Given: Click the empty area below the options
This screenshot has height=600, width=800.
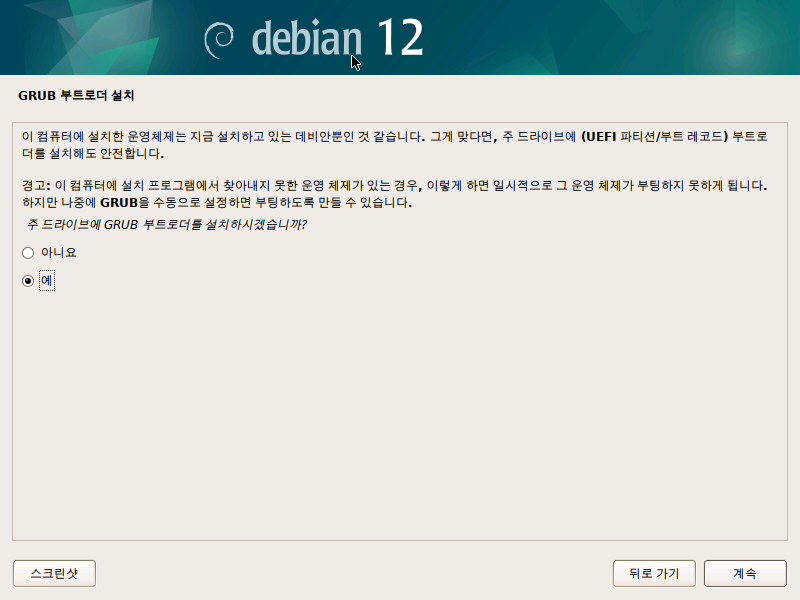Looking at the screenshot, I should (x=400, y=413).
